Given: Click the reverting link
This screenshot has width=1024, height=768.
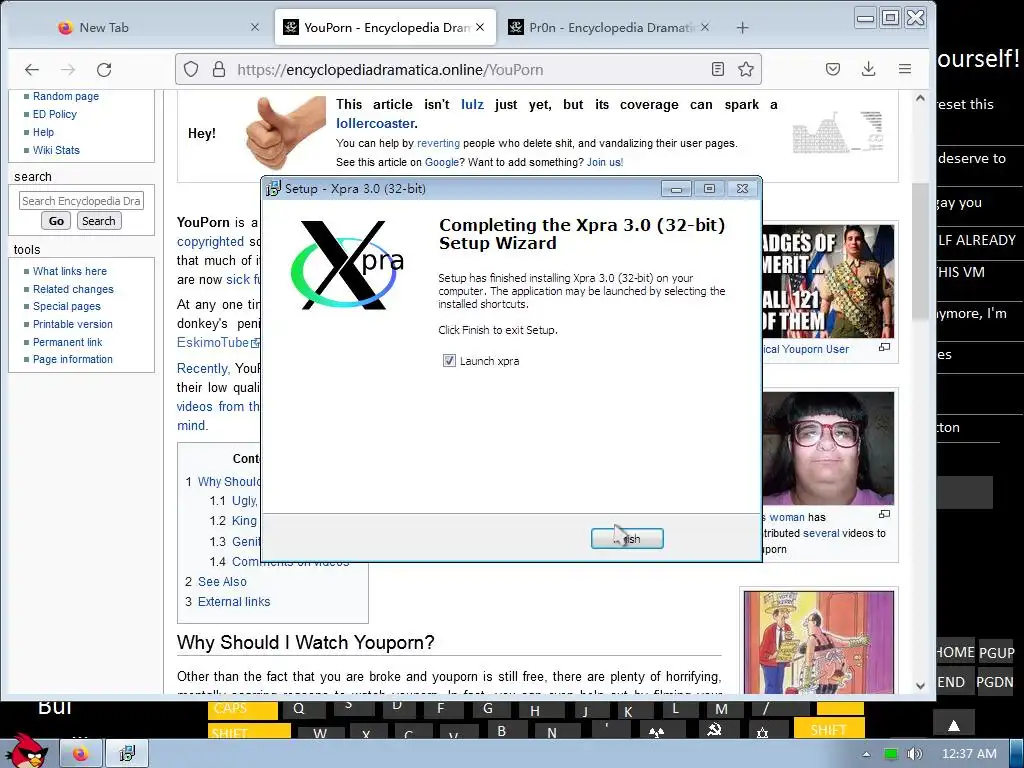Looking at the screenshot, I should 438,143.
